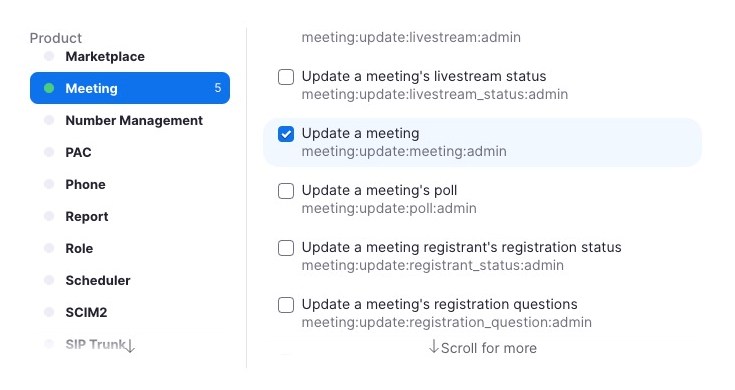This screenshot has height=390, width=735.
Task: Enable Update a meeting's livestream status checkbox
Action: click(x=286, y=77)
